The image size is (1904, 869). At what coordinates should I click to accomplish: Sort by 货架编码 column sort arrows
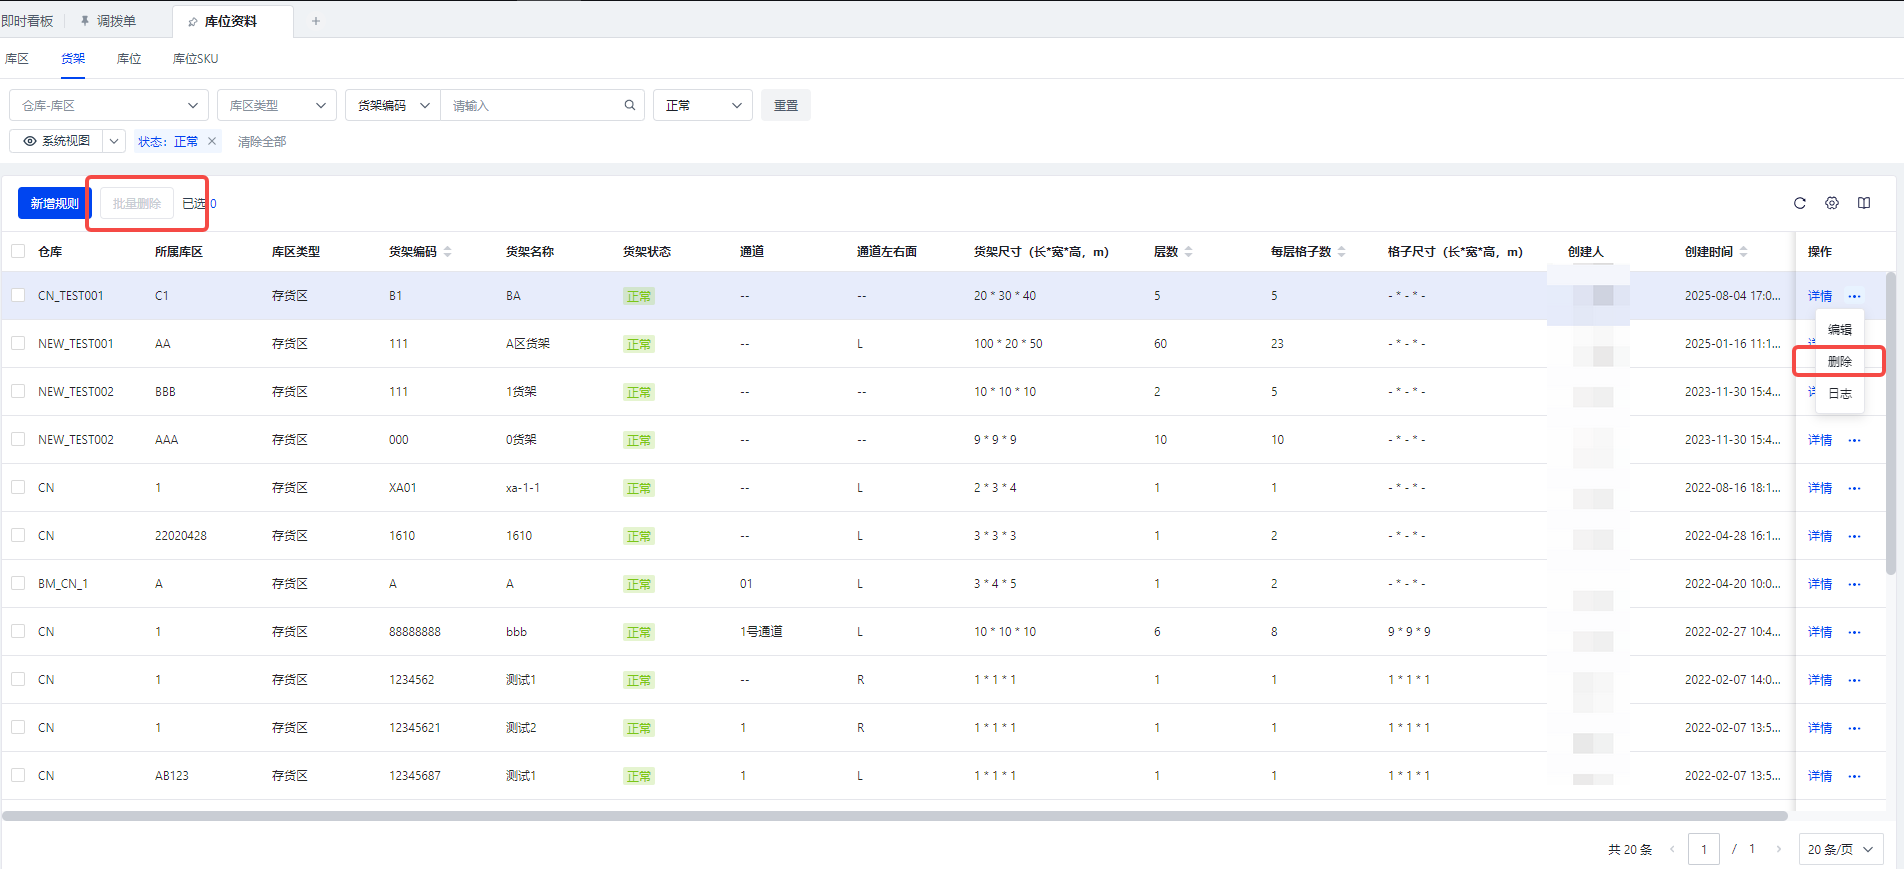tap(448, 252)
